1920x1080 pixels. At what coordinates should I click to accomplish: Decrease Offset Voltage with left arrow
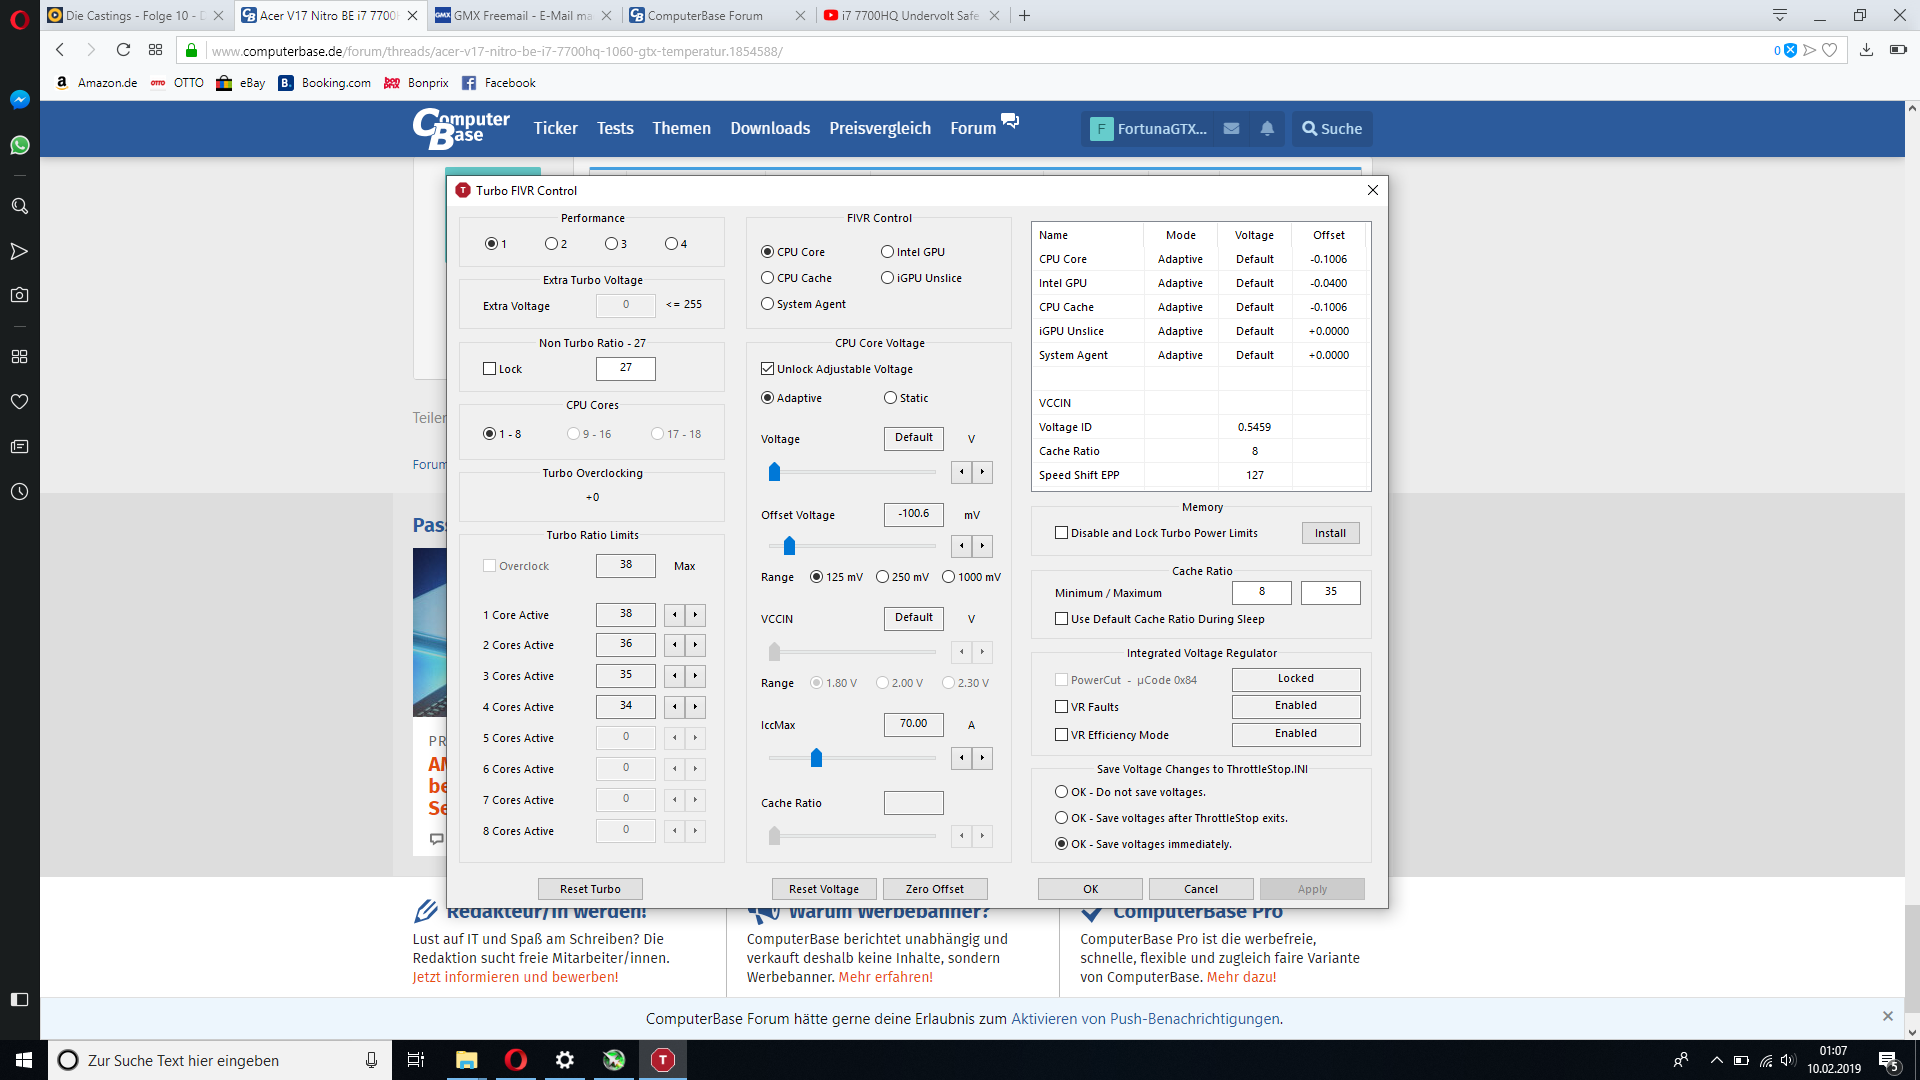coord(962,546)
